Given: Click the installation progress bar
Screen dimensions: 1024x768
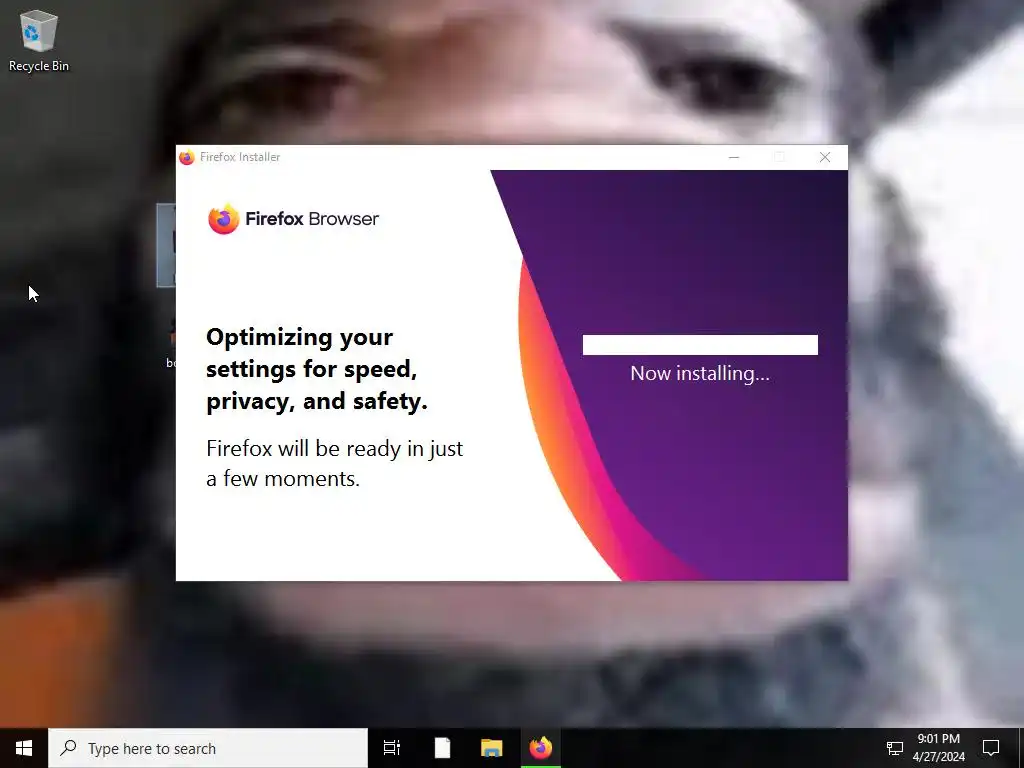Looking at the screenshot, I should (700, 345).
